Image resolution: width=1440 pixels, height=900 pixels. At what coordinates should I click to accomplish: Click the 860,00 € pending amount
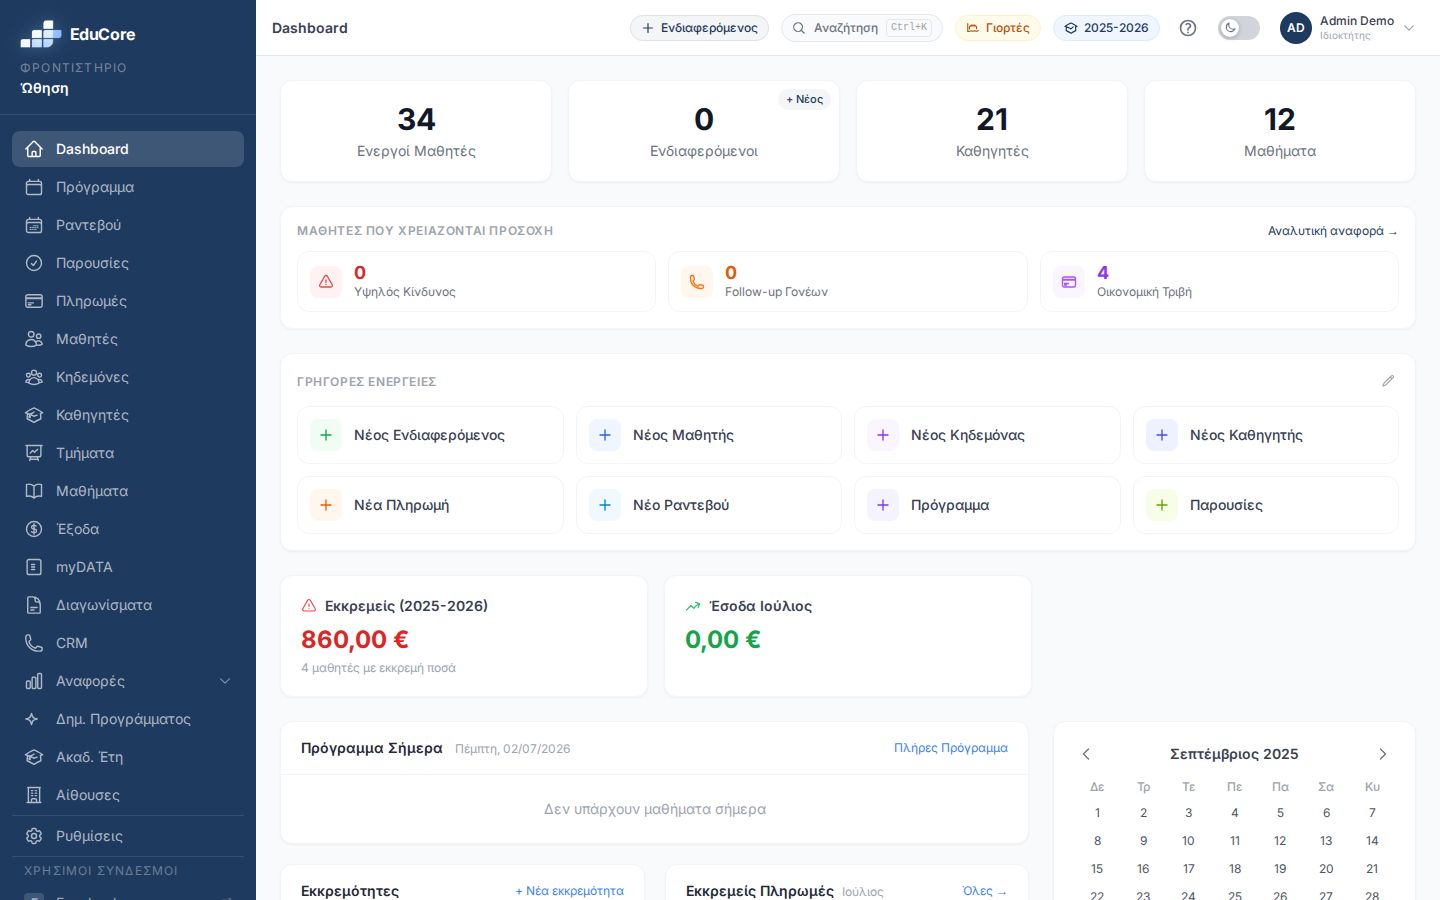tap(355, 639)
